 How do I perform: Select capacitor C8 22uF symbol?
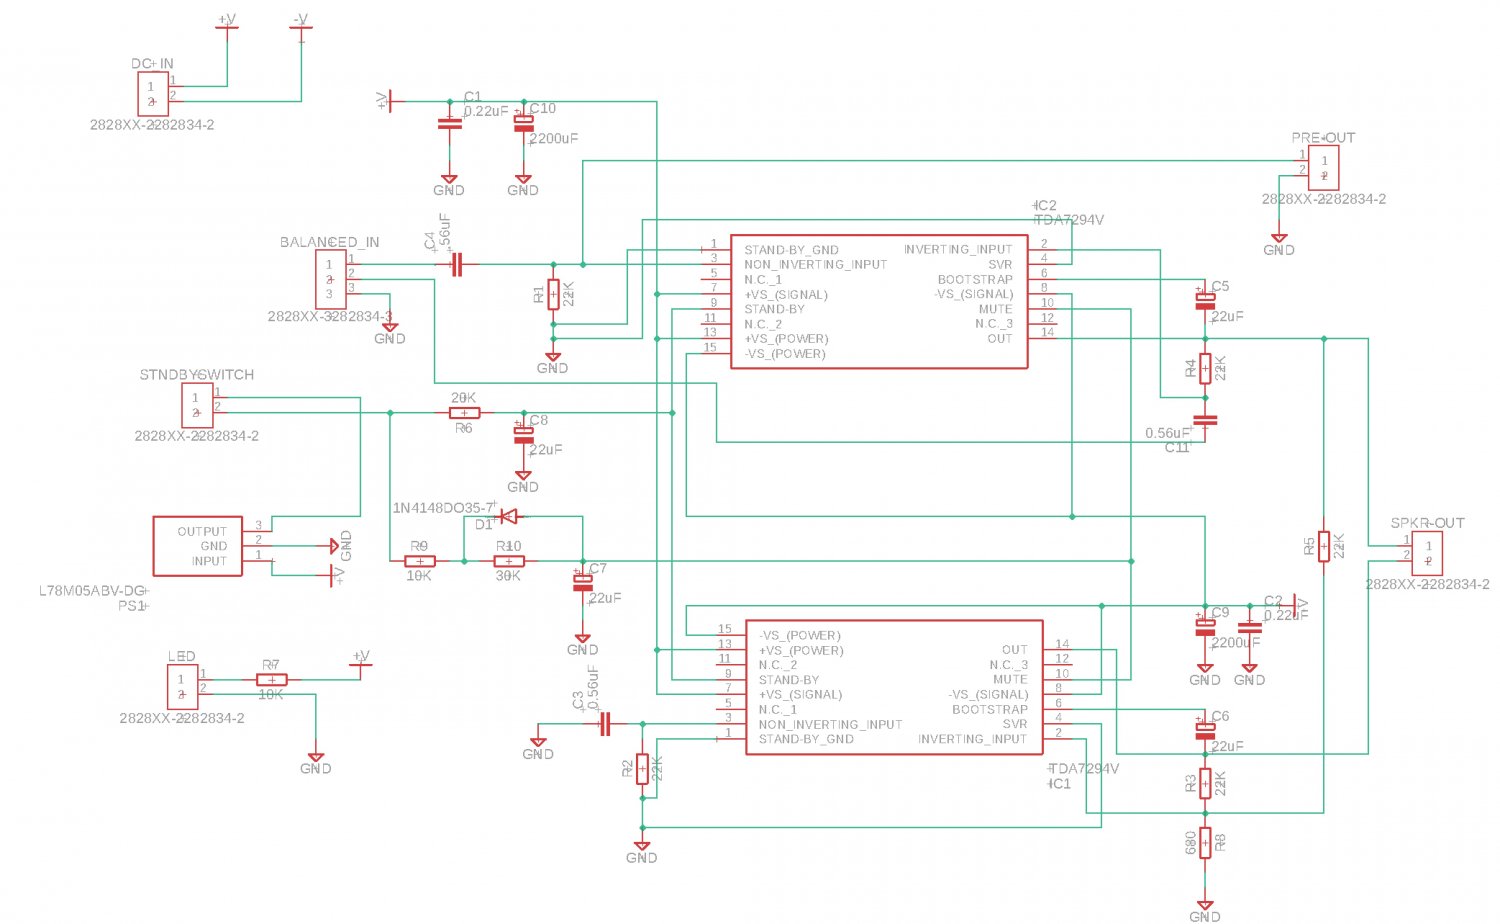point(523,434)
